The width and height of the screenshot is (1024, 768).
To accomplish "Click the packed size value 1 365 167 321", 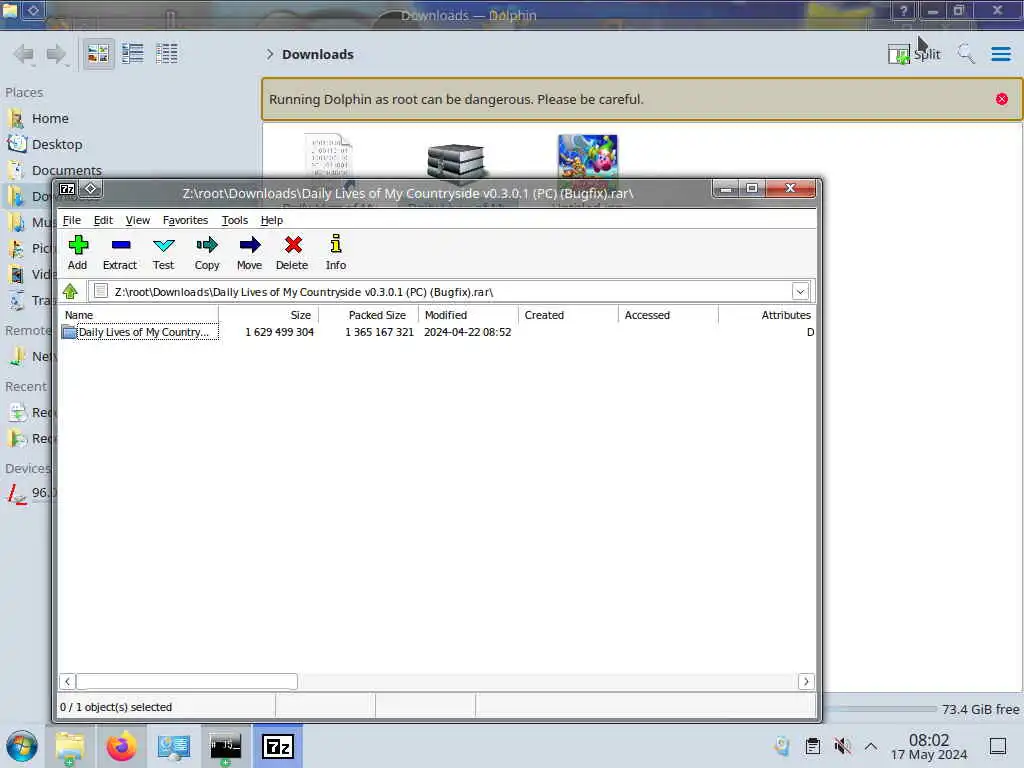I will click(379, 332).
